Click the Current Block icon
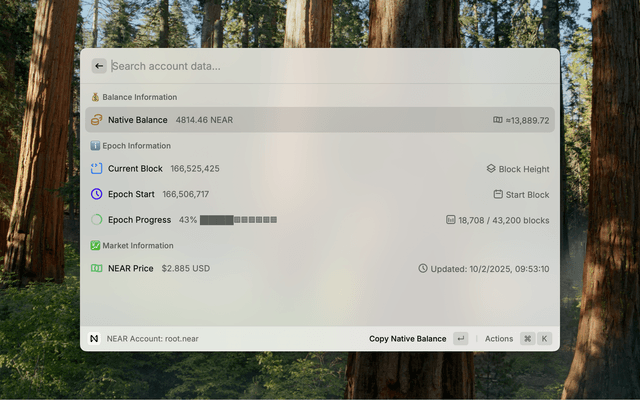The image size is (640, 400). click(97, 169)
